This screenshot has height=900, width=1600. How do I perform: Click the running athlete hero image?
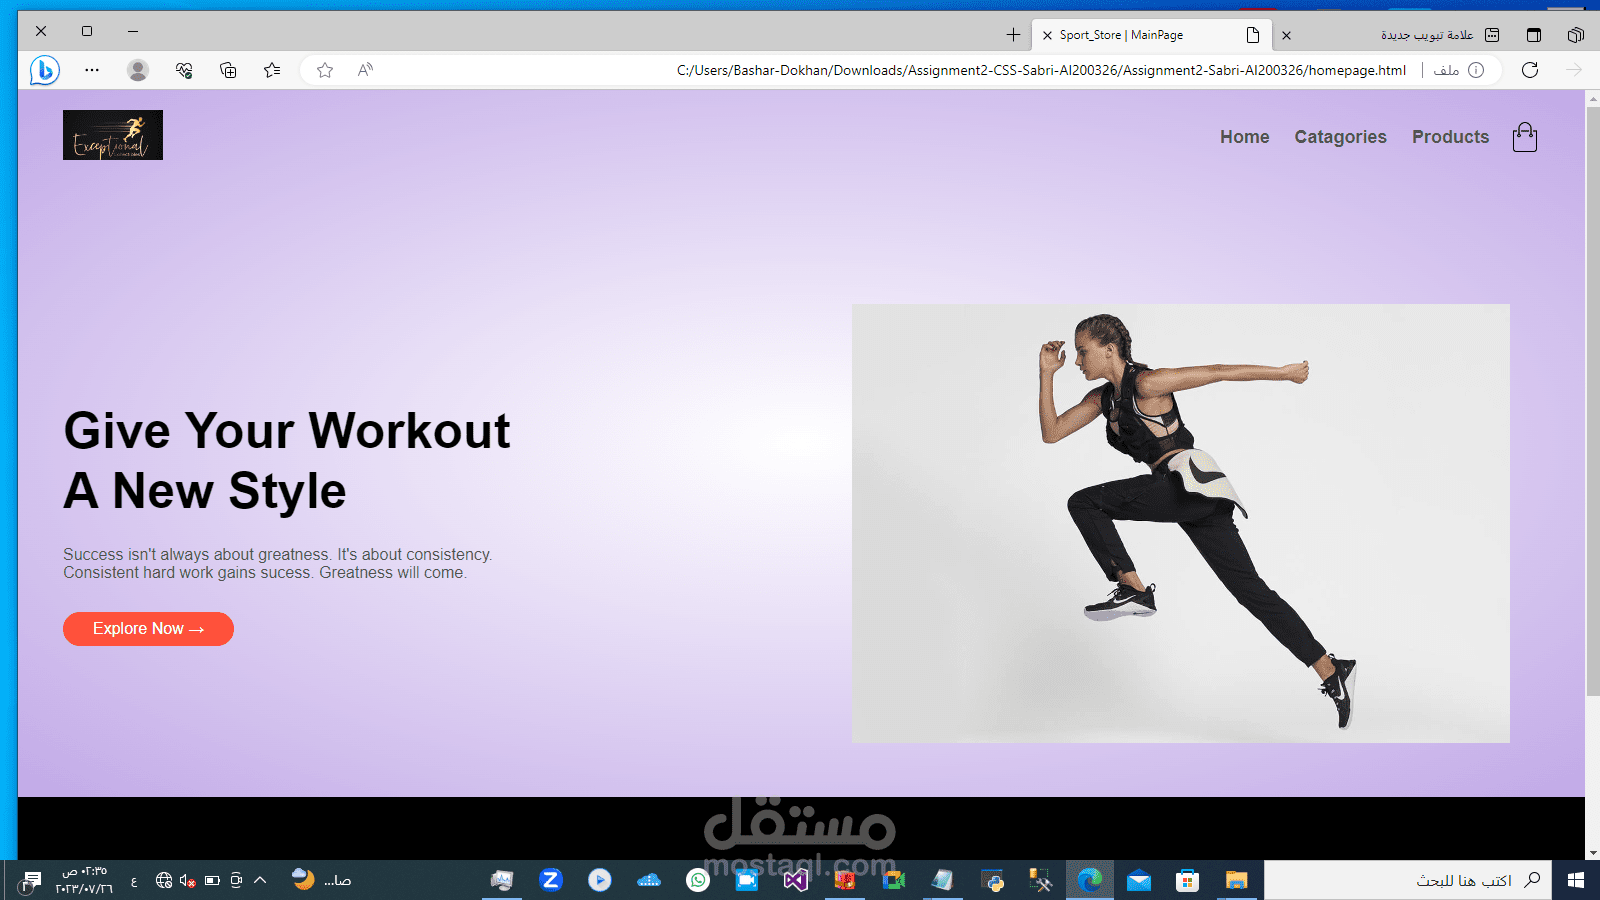tap(1181, 523)
